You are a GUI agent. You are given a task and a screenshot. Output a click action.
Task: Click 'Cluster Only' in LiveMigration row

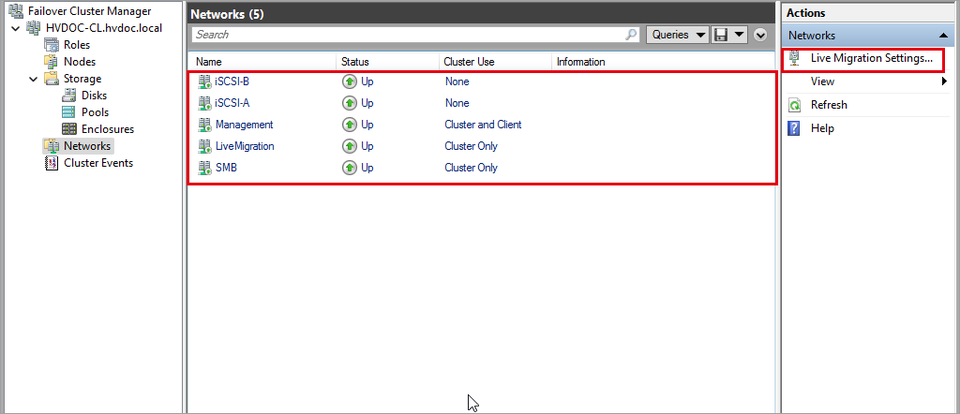click(471, 146)
